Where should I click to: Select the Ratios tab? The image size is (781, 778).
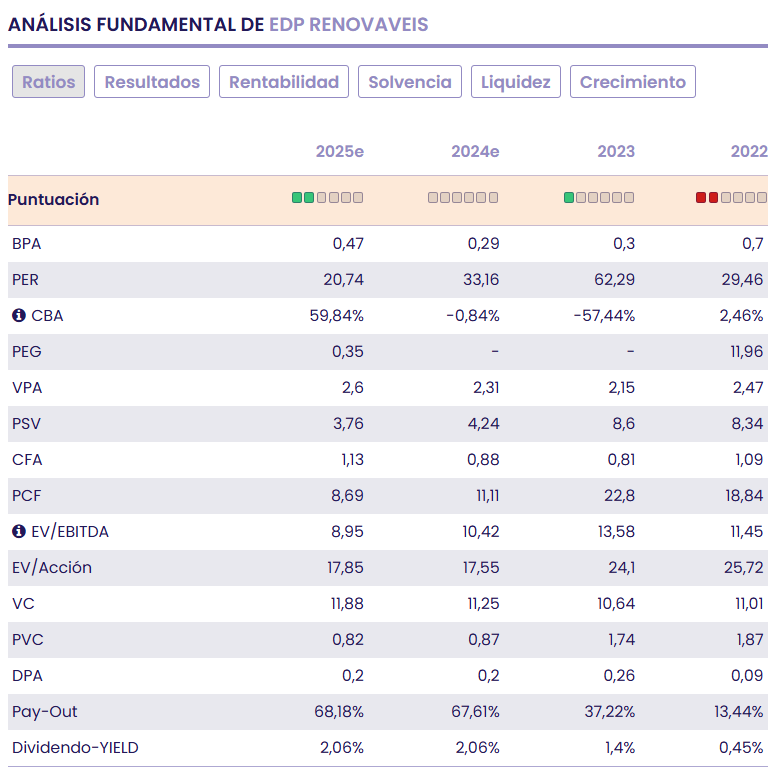(49, 82)
